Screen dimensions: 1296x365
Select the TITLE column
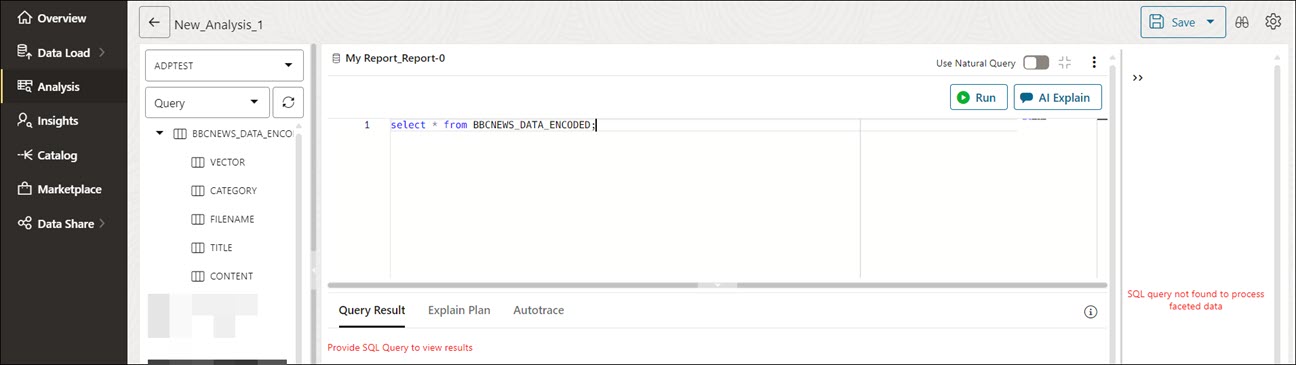click(221, 247)
